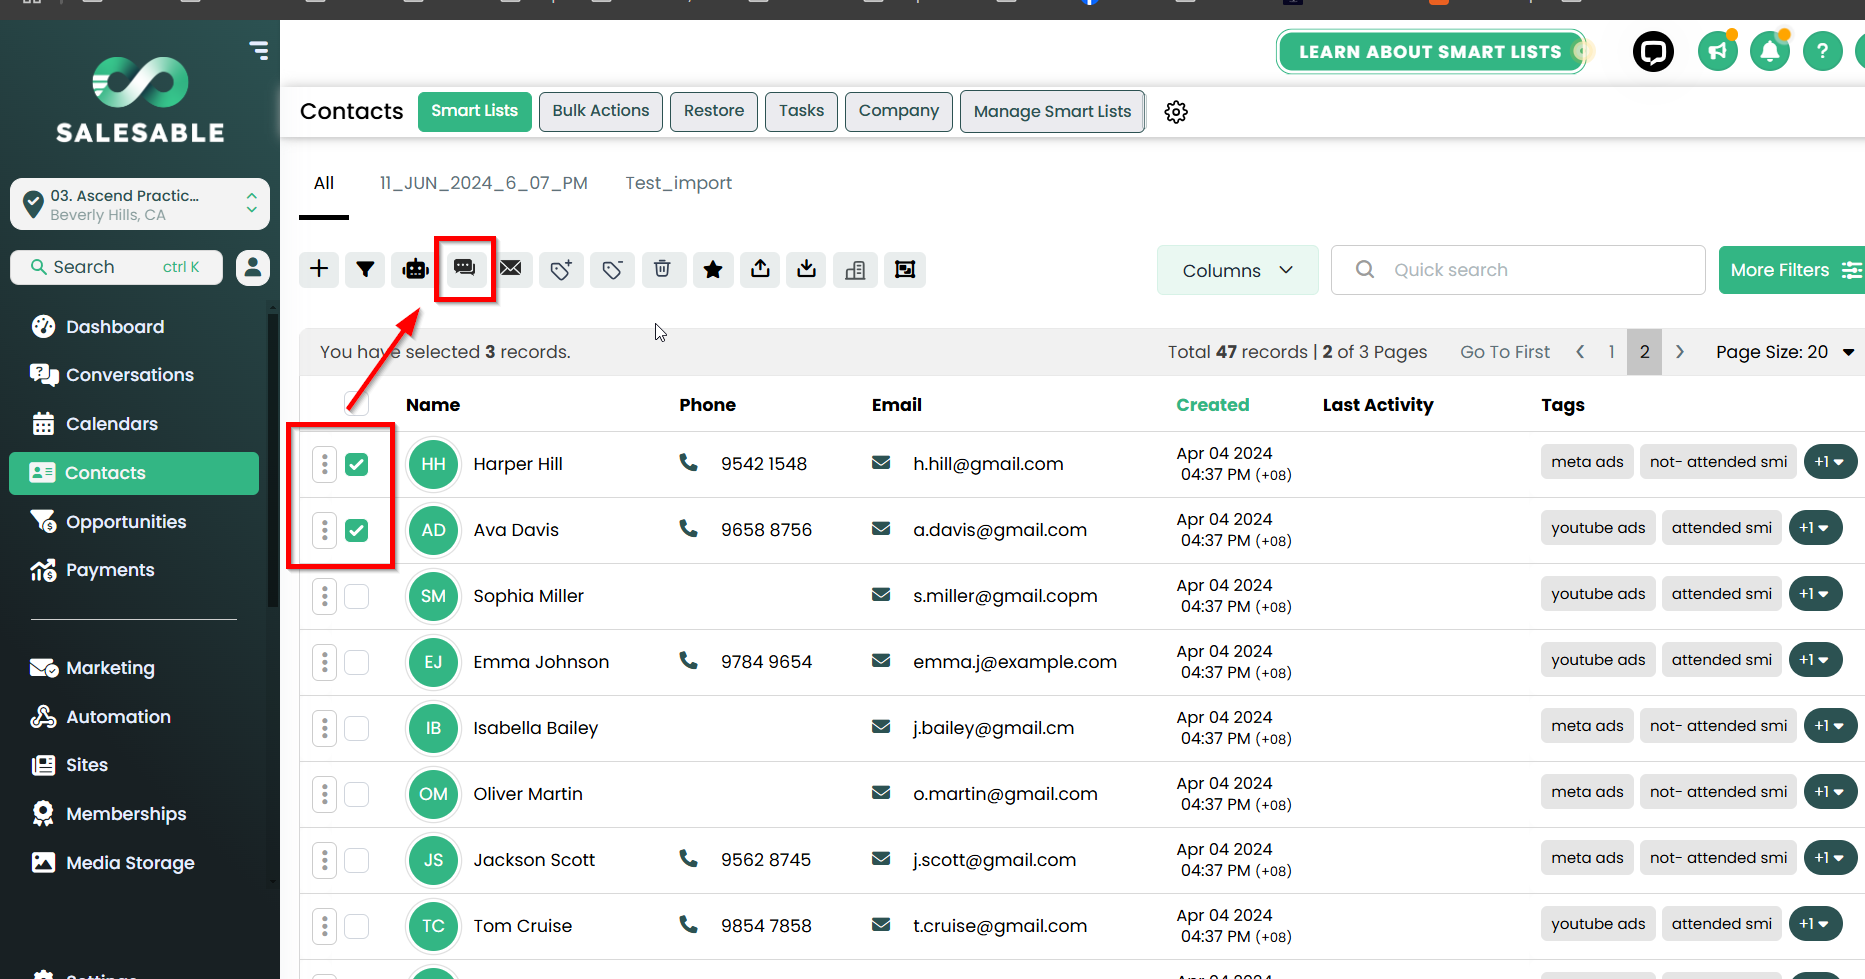Check the Tom Cruise checkbox
1865x979 pixels.
[357, 926]
